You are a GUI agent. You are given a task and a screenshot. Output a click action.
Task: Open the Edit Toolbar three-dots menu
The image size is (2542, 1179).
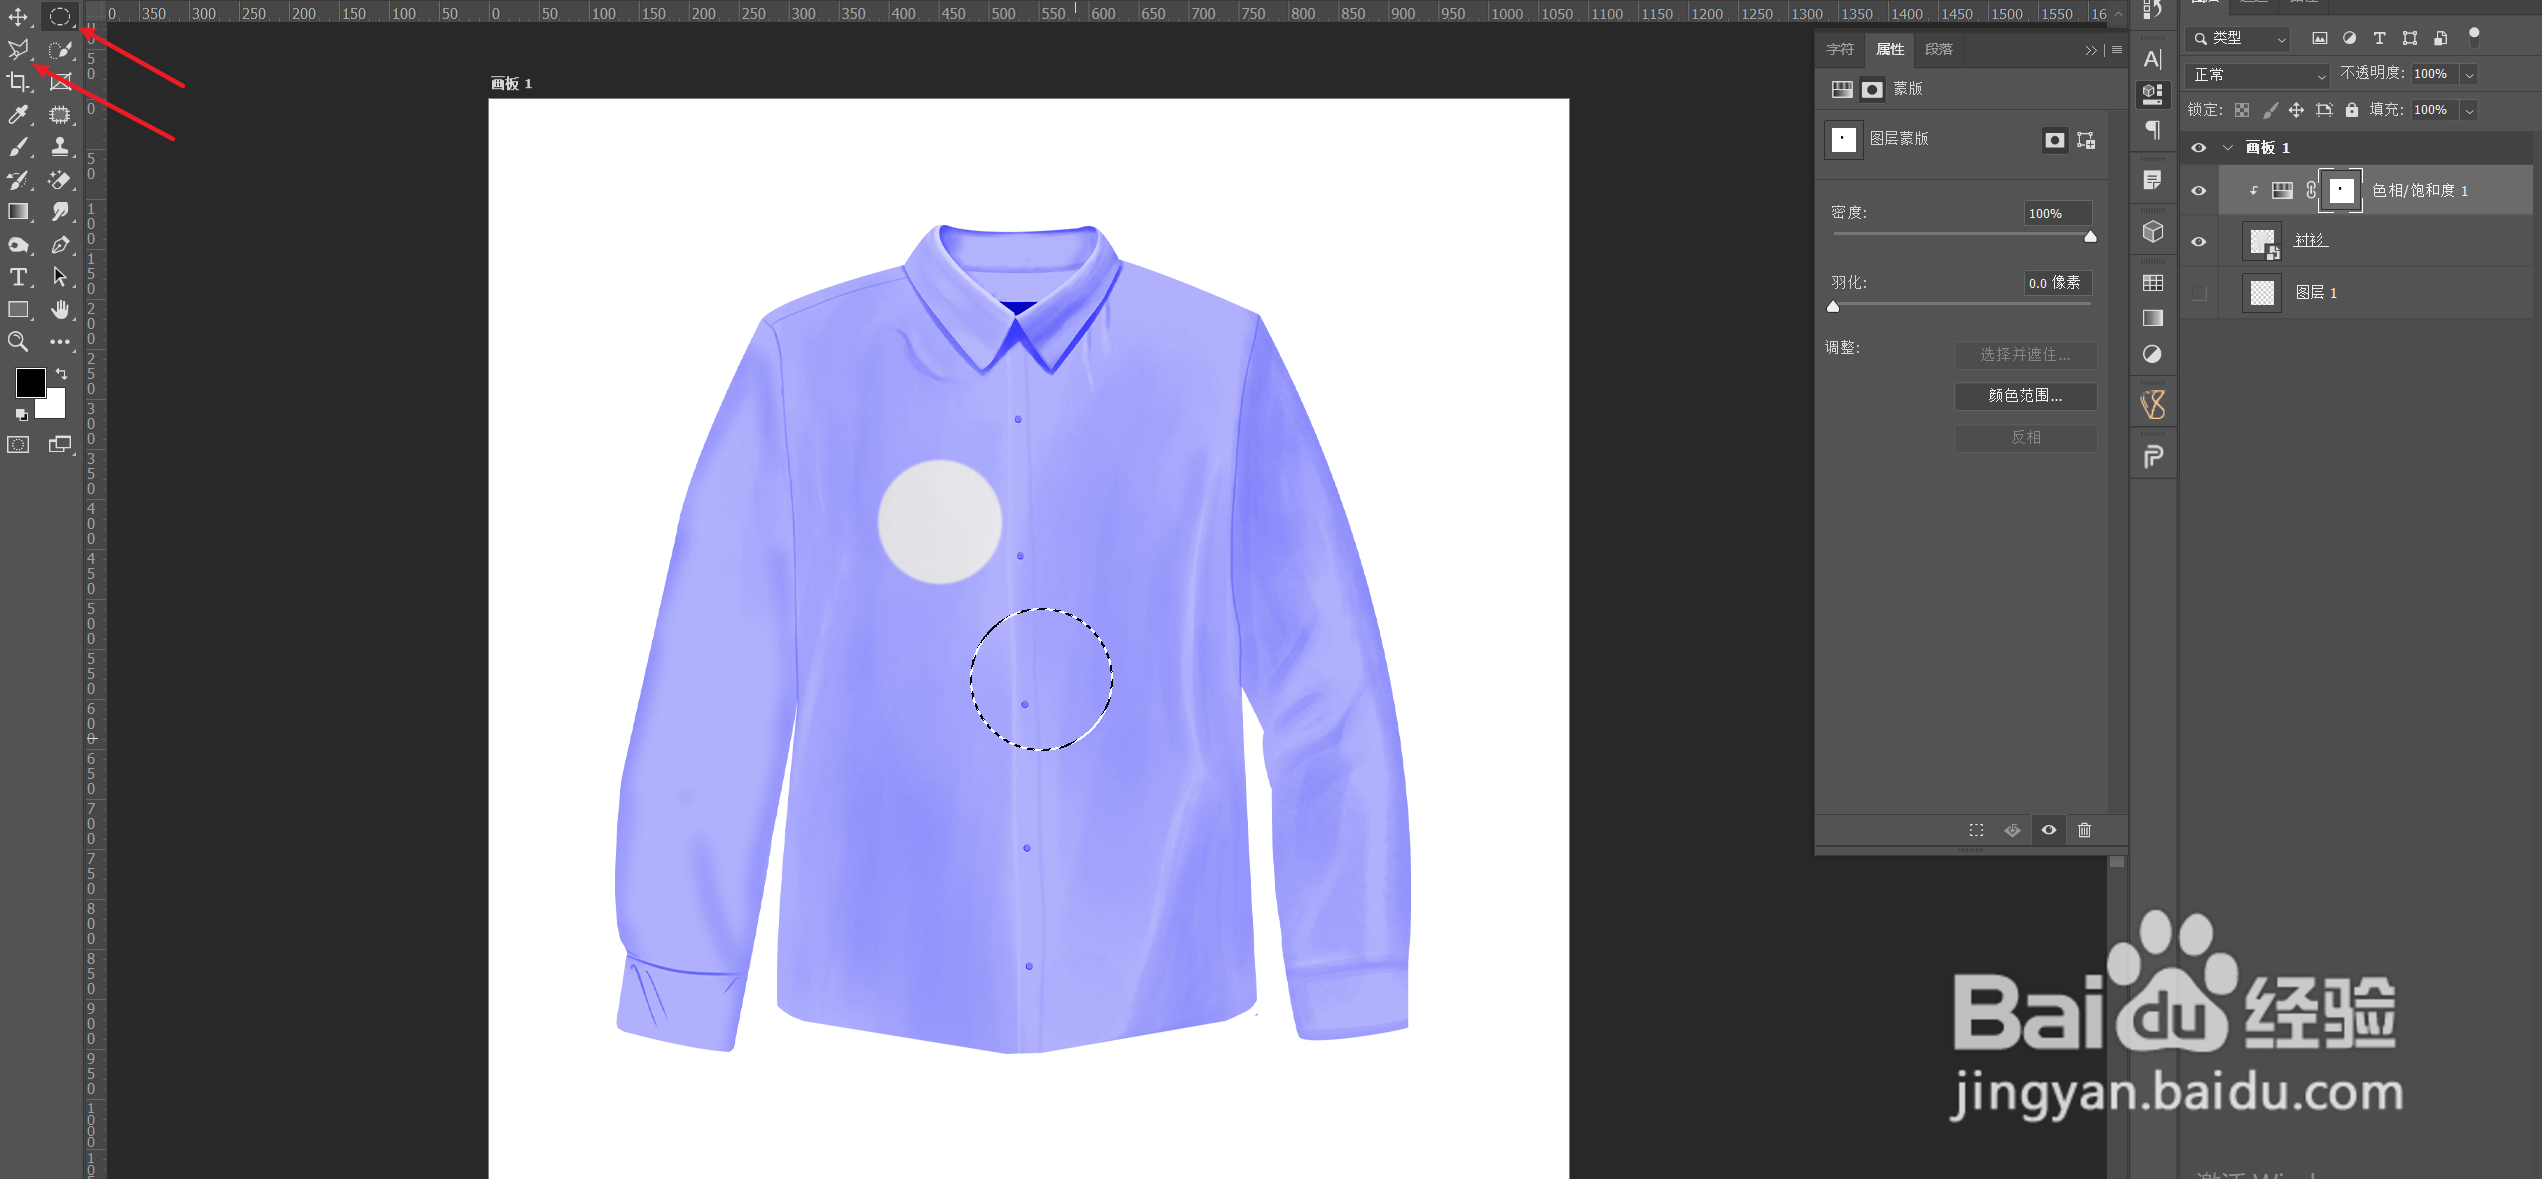point(60,342)
